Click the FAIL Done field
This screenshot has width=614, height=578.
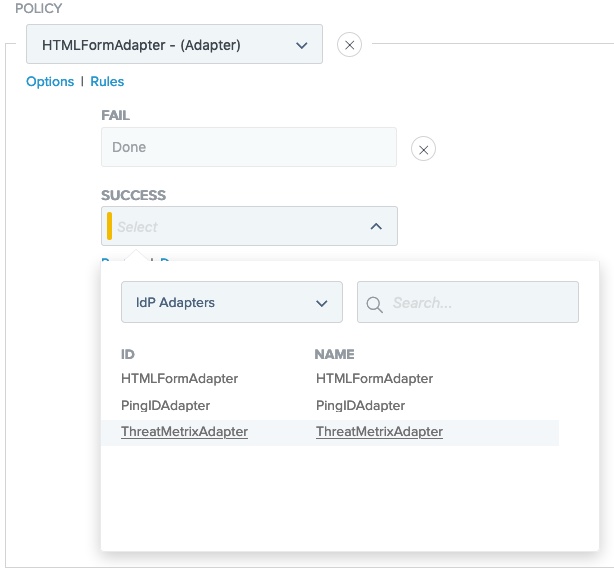click(249, 147)
